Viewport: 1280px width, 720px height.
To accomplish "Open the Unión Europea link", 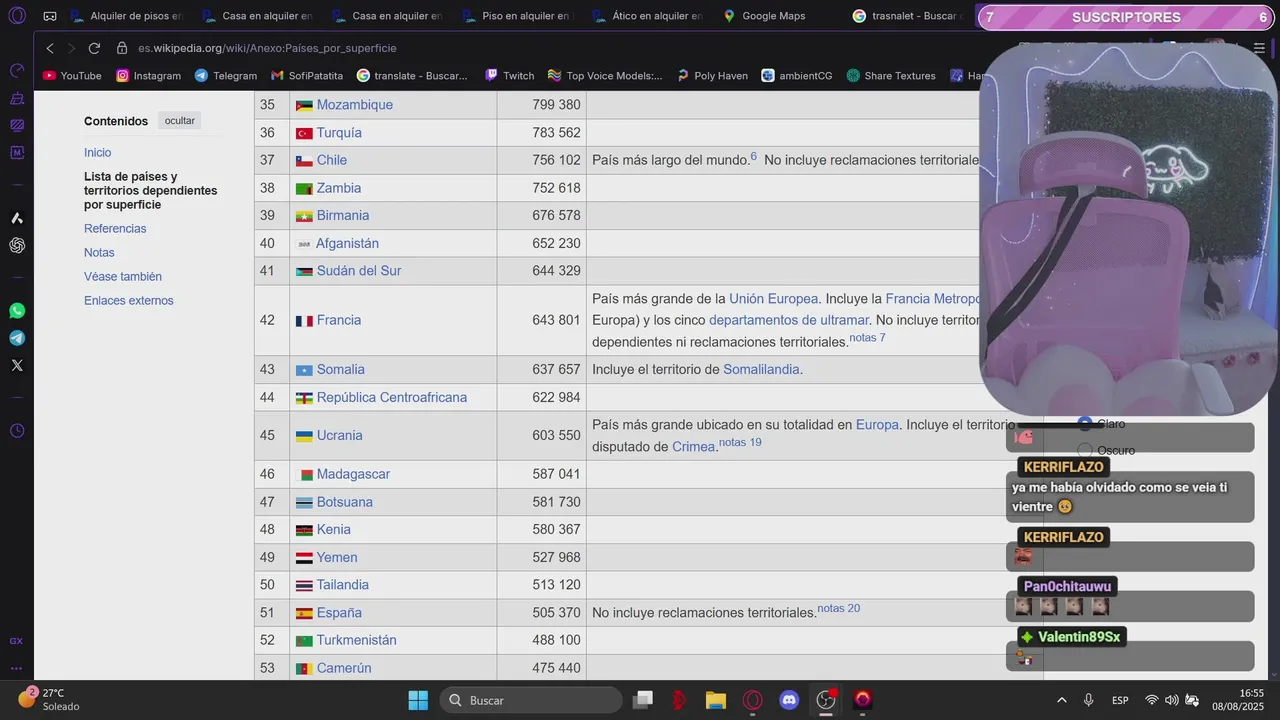I will 774,299.
